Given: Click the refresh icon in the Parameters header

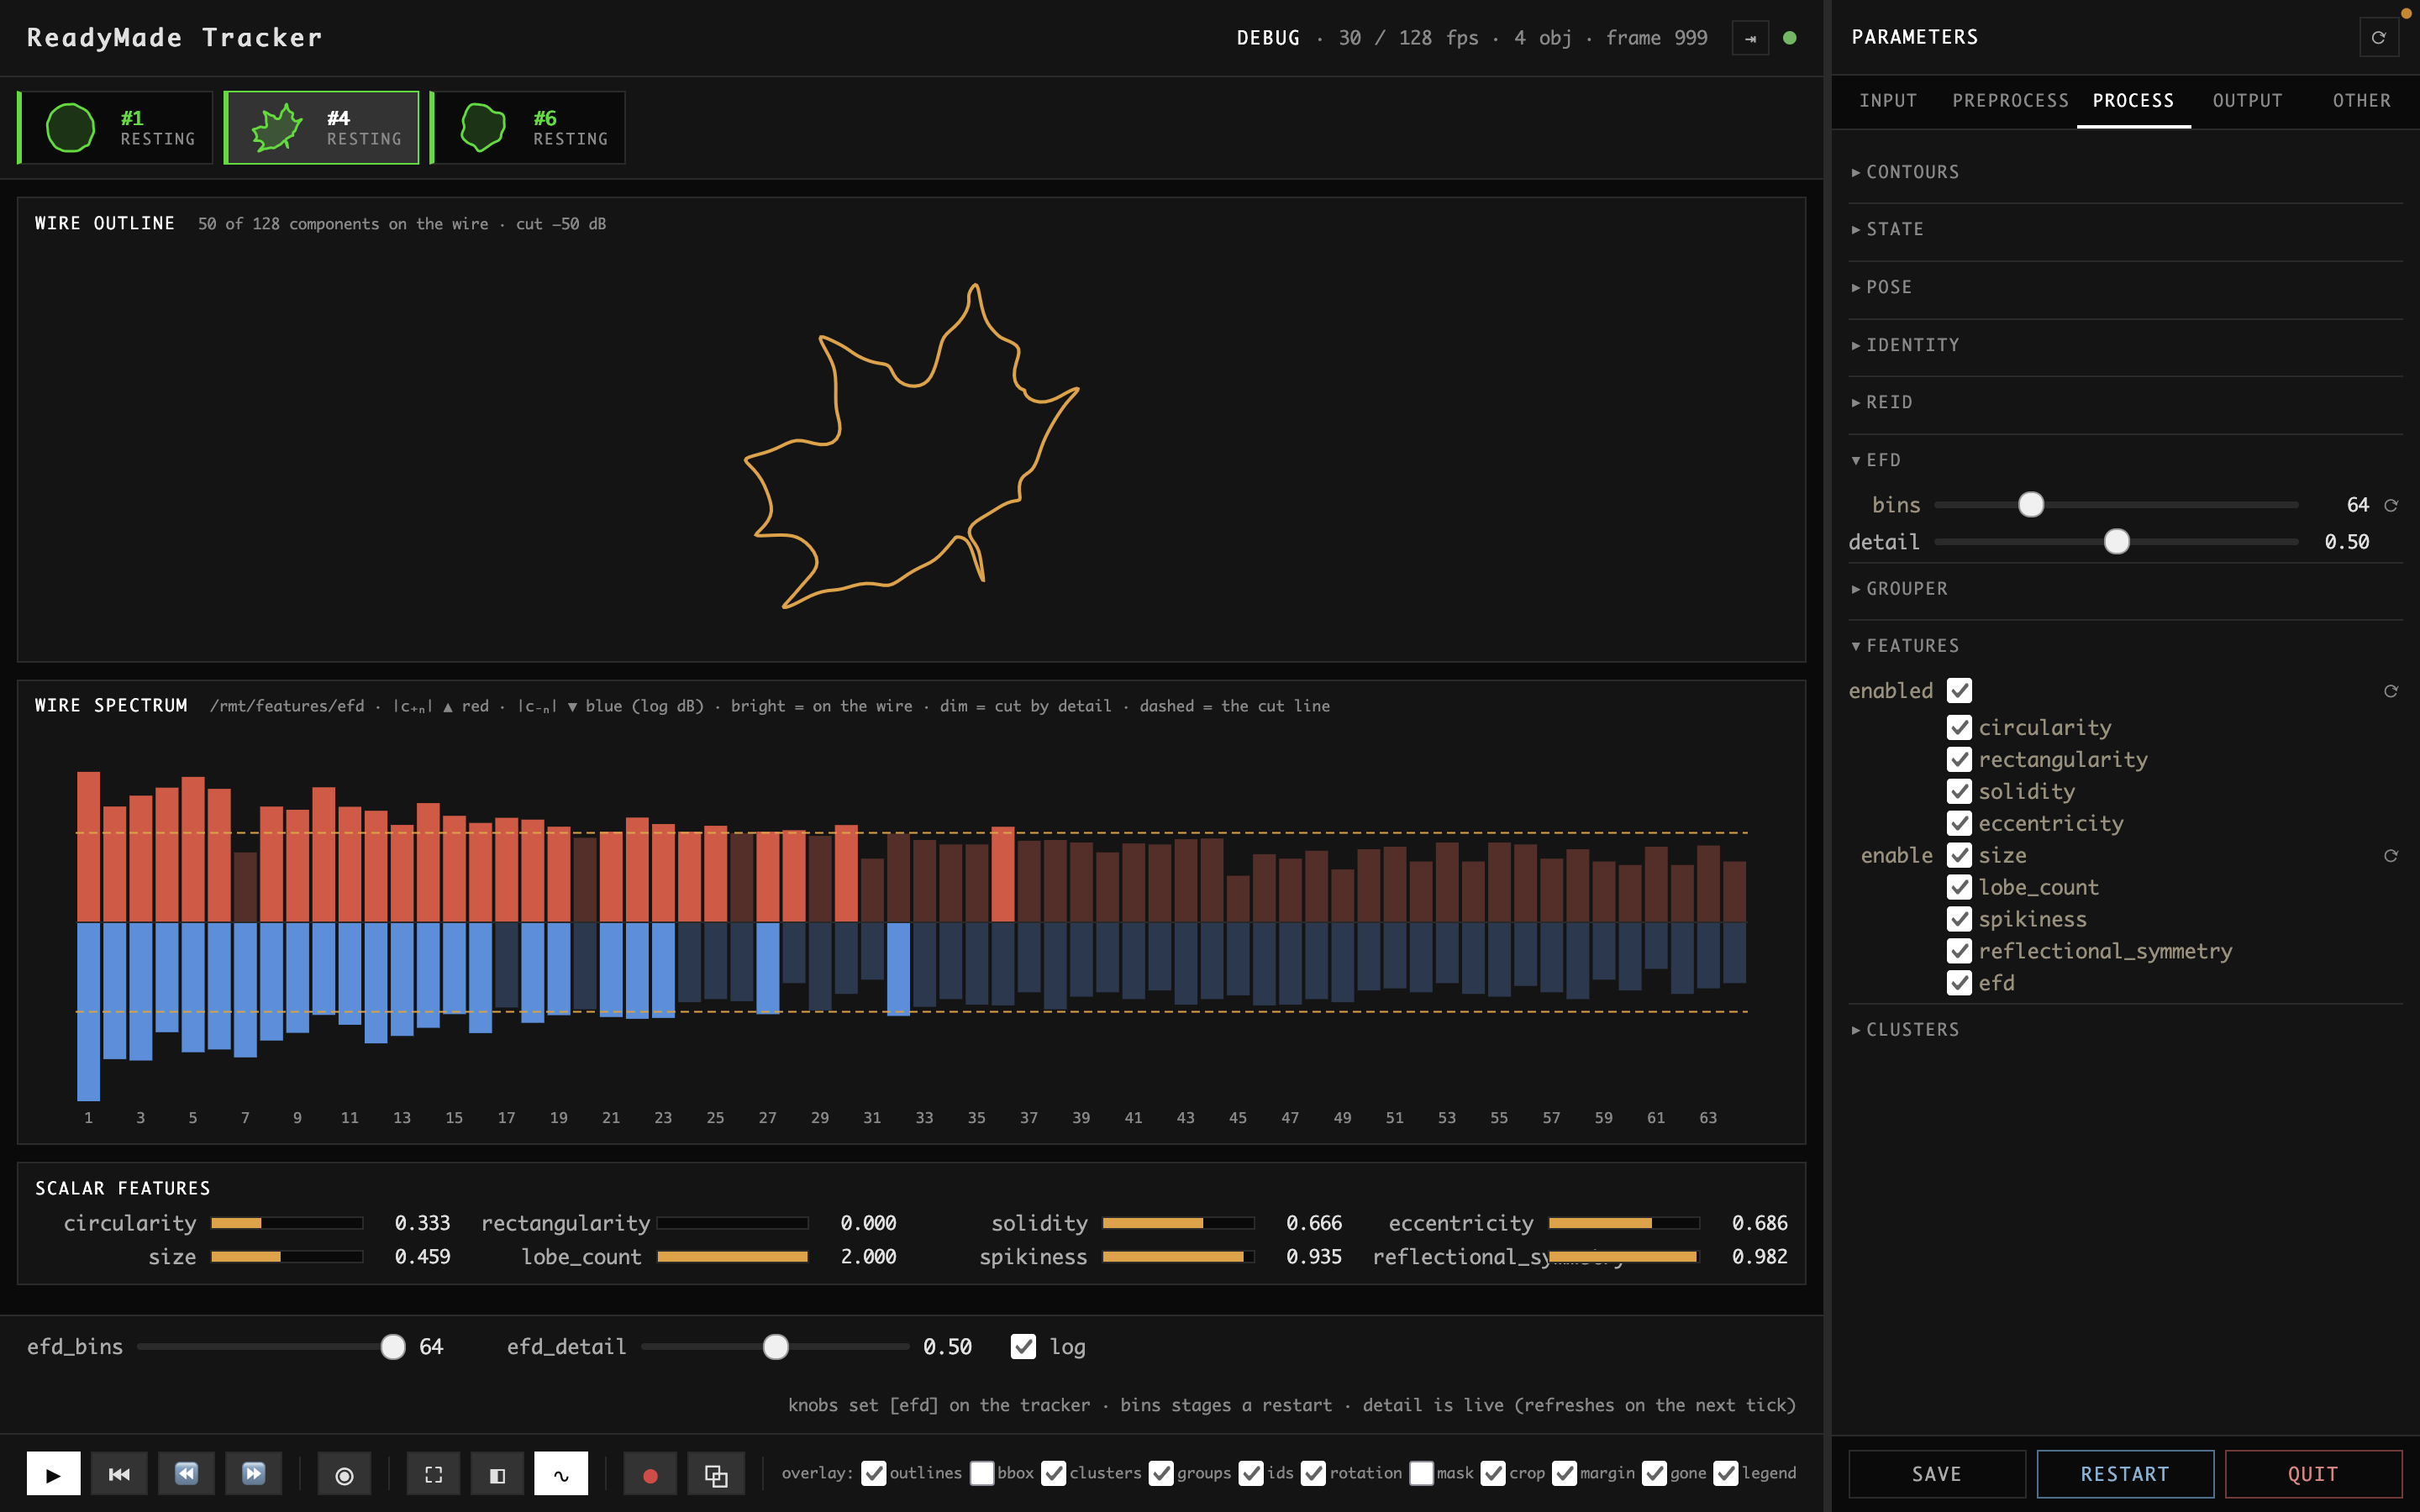Looking at the screenshot, I should [x=2379, y=38].
